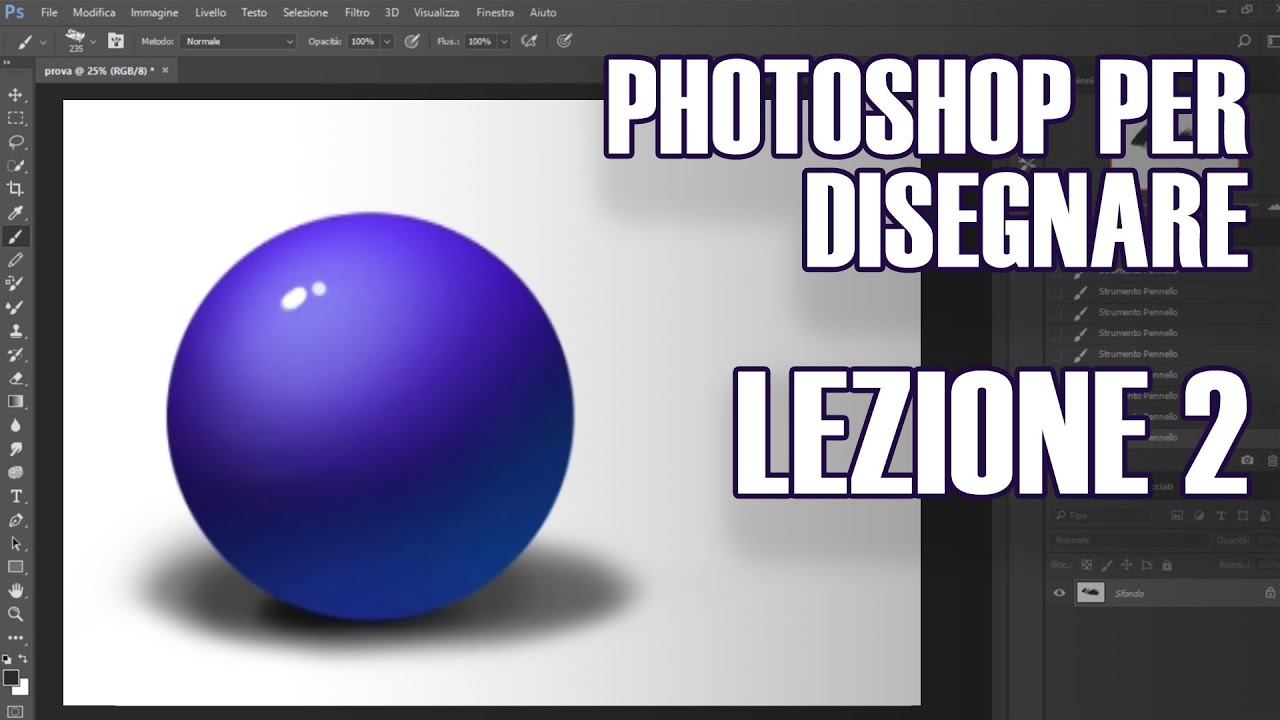Select the Pencil tool
Viewport: 1280px width, 720px height.
click(x=16, y=260)
